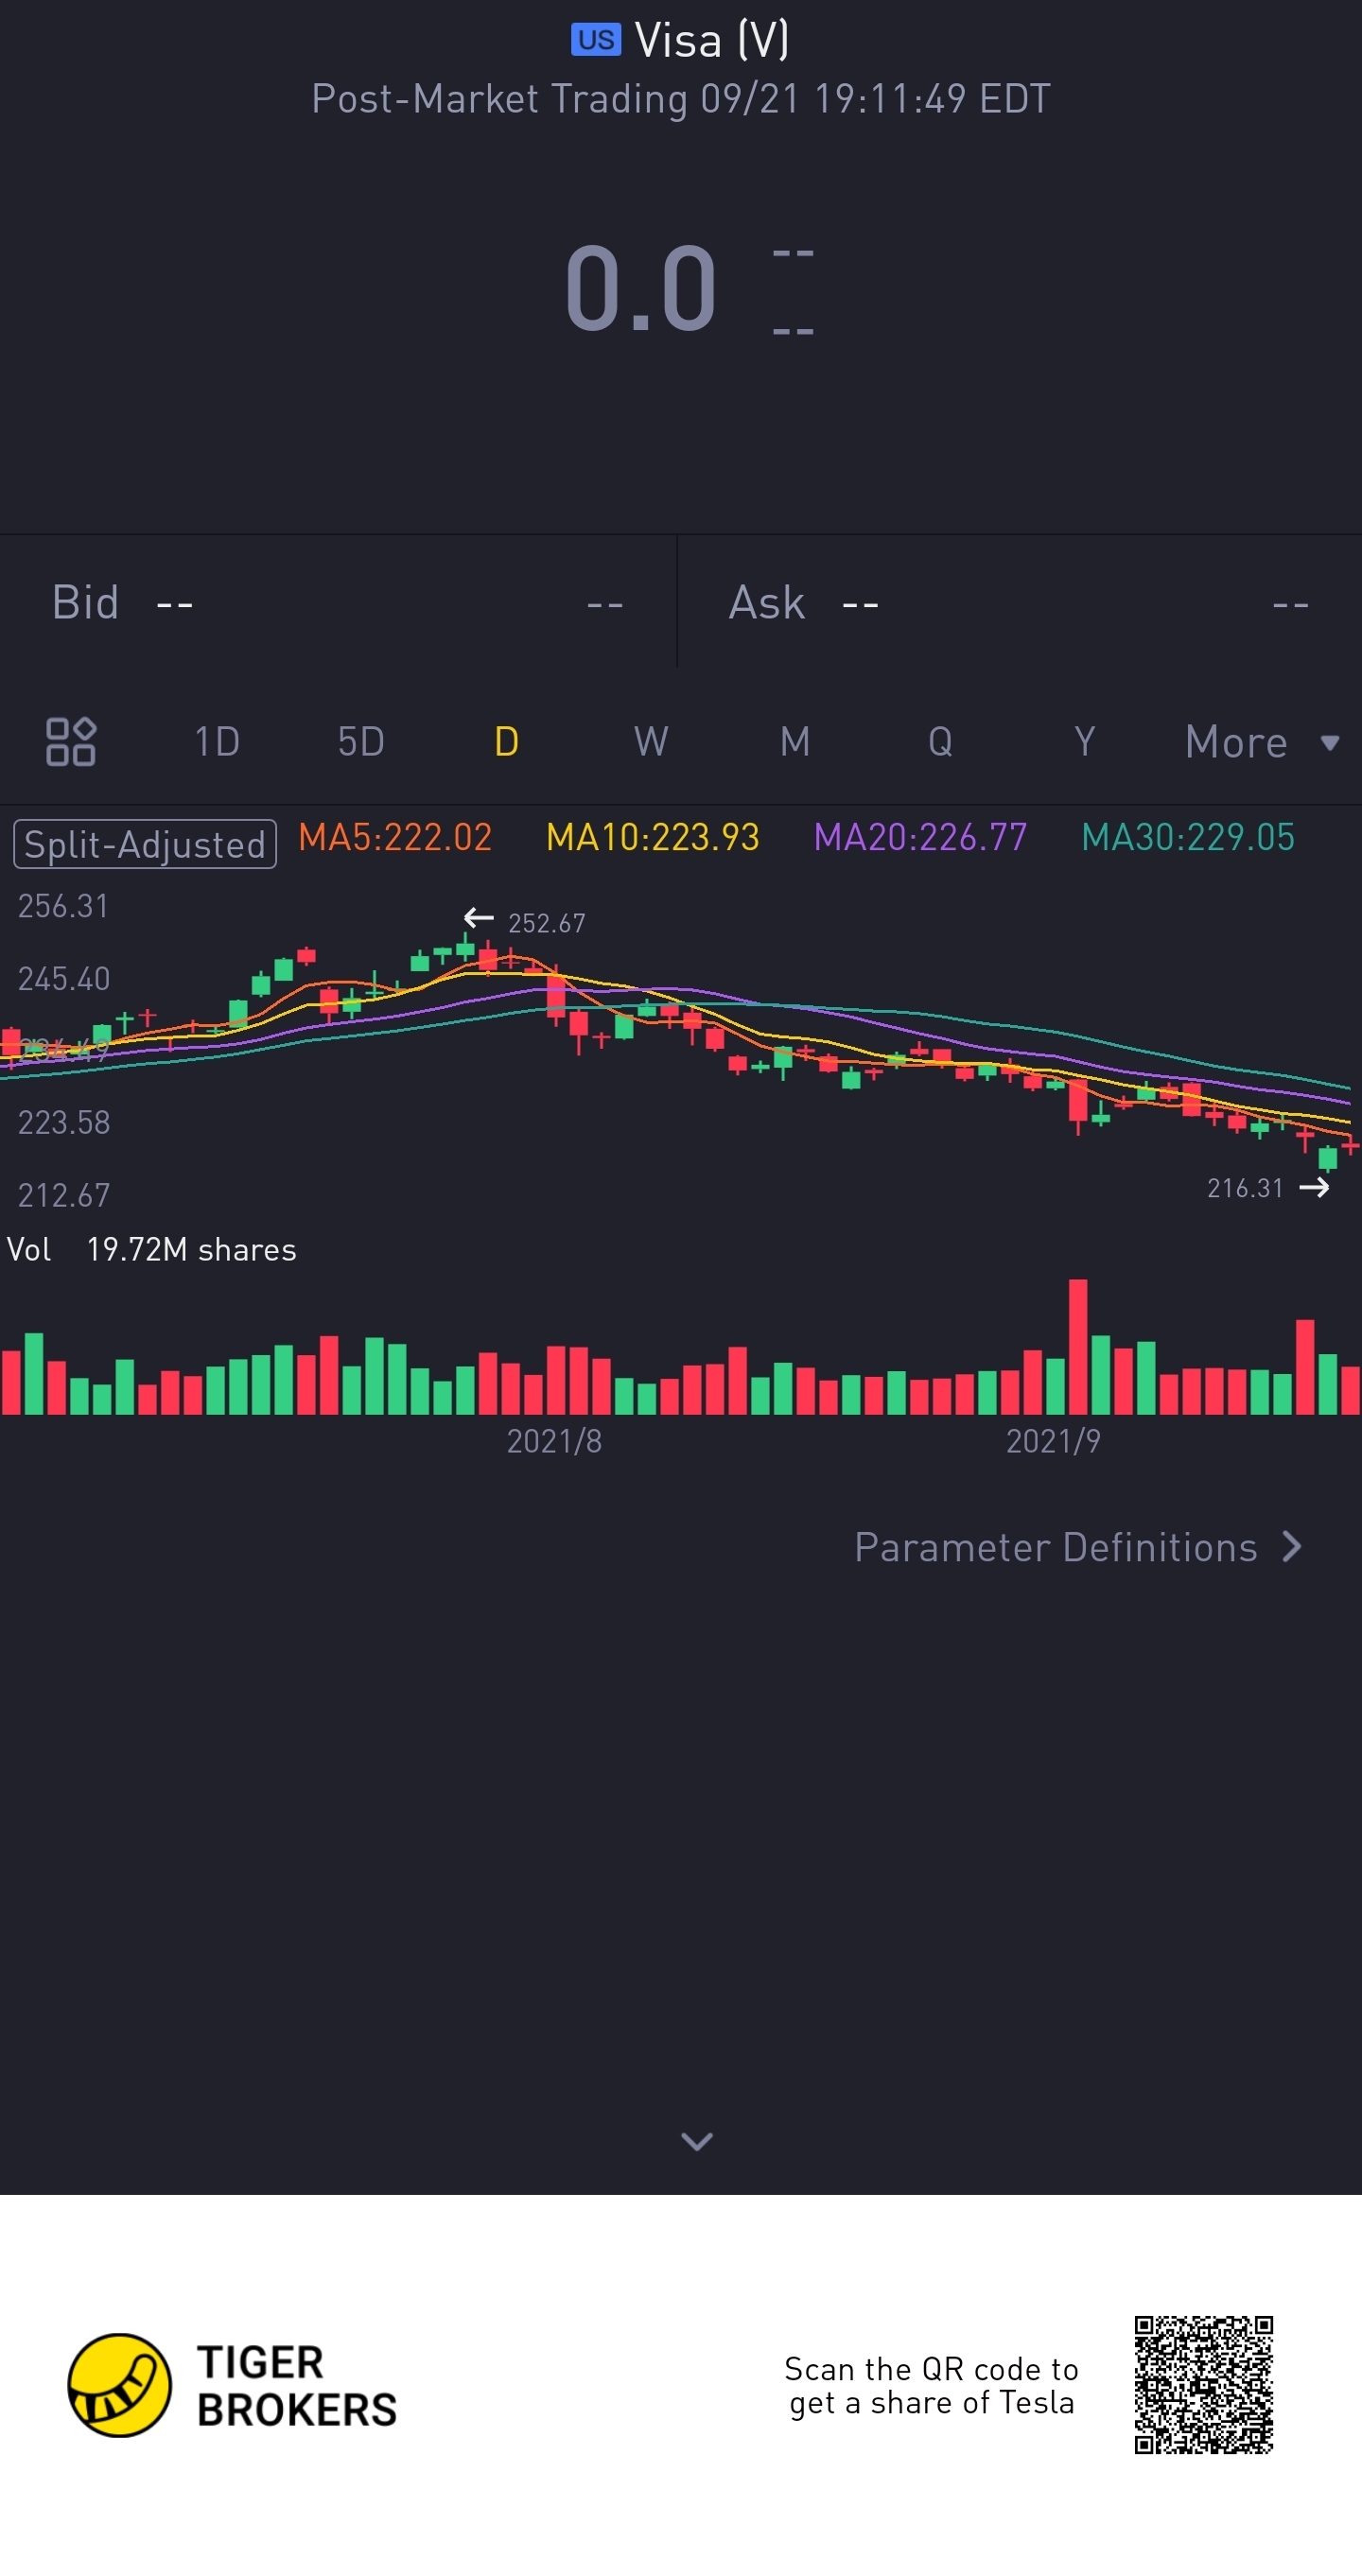Tap the 0.0 price display
This screenshot has width=1362, height=2576.
(641, 289)
